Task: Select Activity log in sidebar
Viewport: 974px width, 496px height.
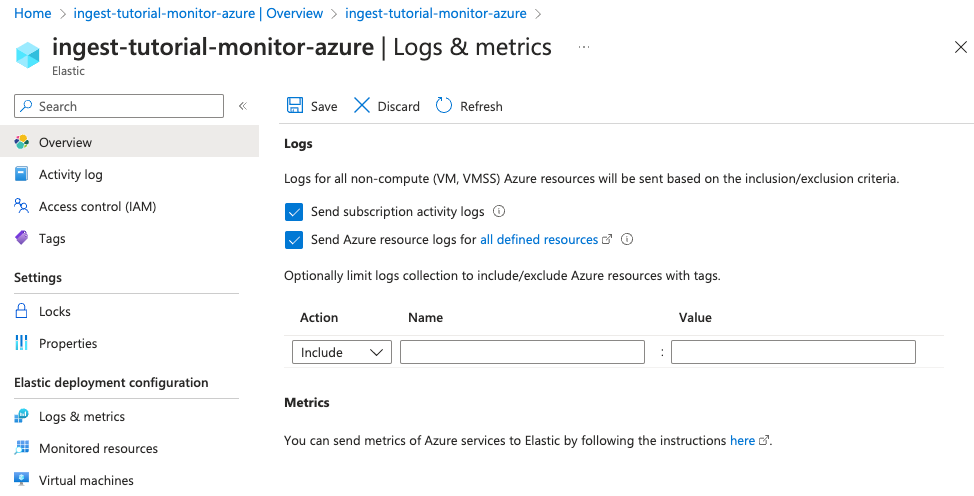Action: click(x=70, y=175)
